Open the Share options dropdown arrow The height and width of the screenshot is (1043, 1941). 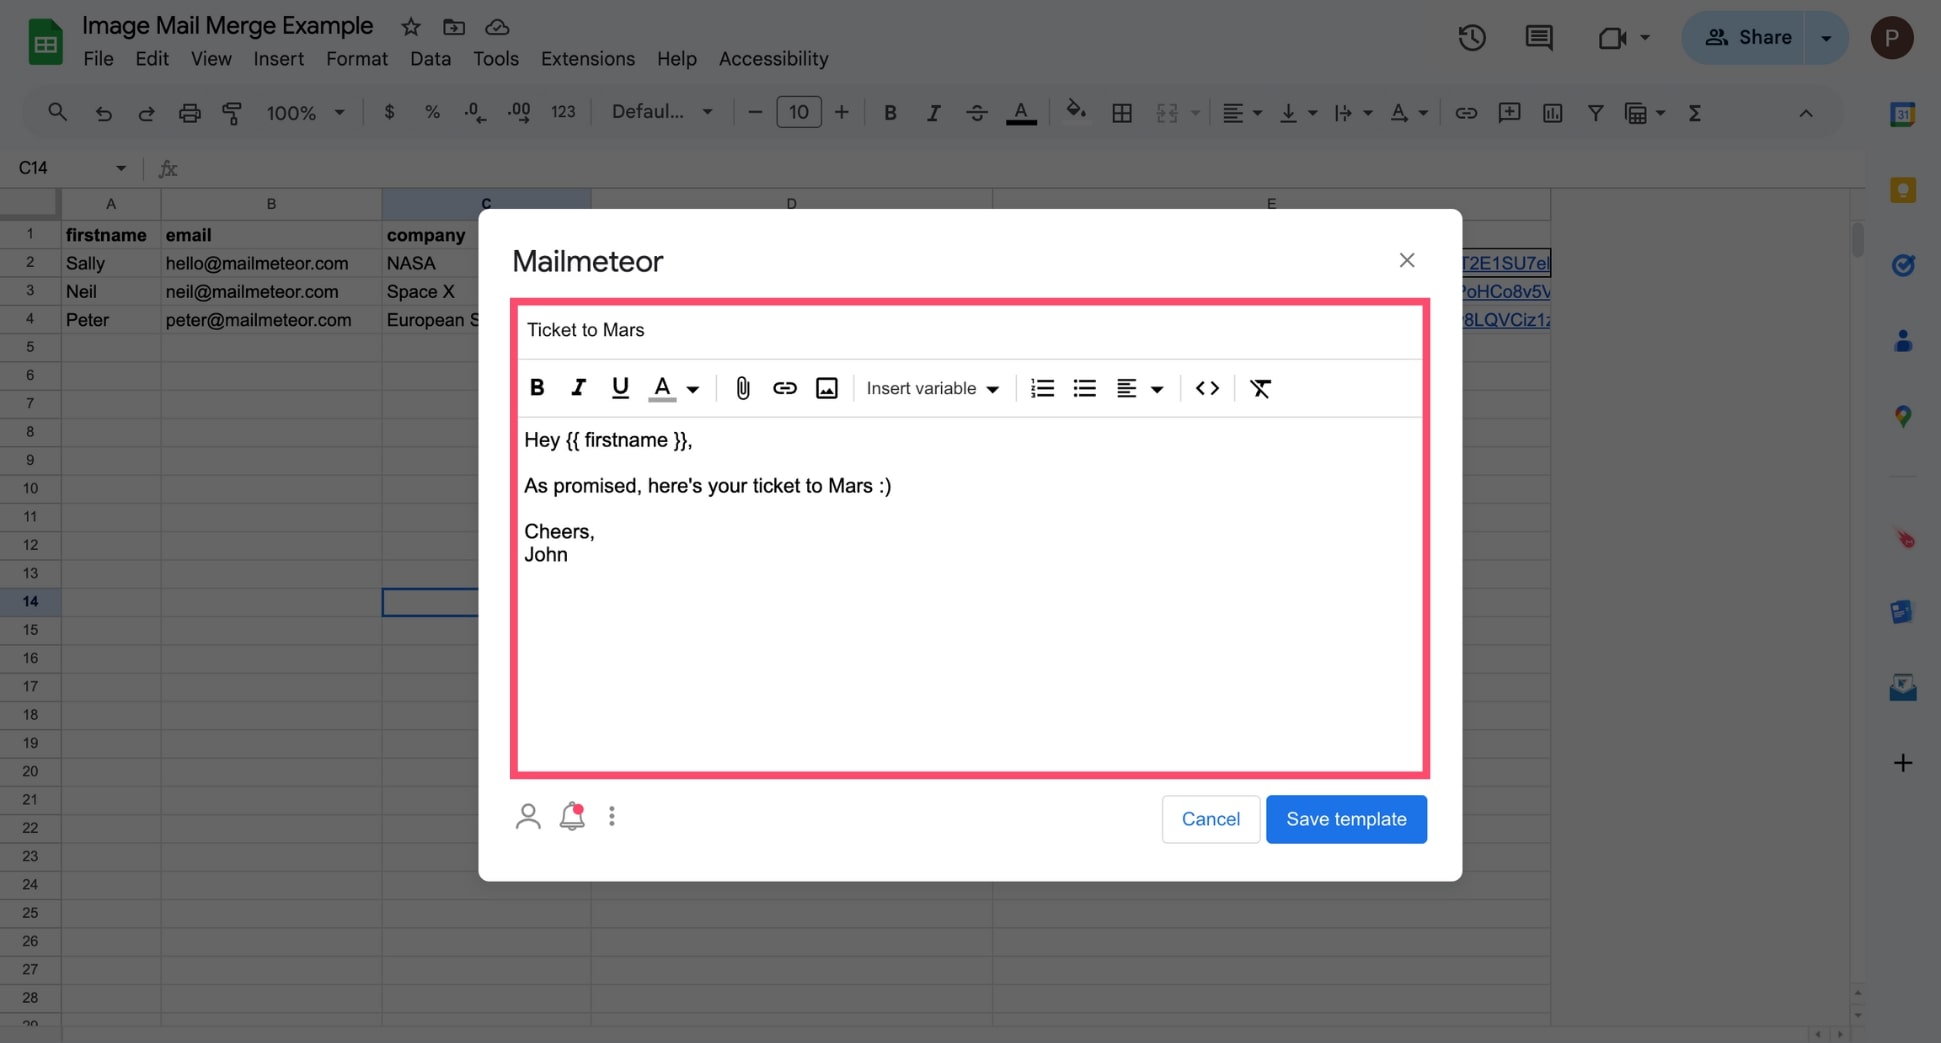coord(1826,38)
